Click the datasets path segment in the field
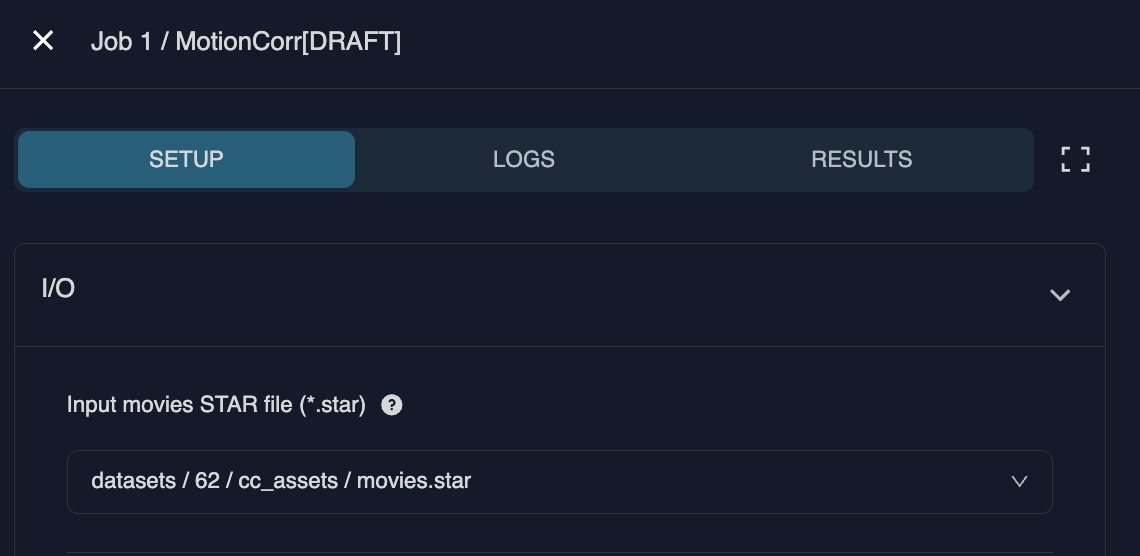The height and width of the screenshot is (556, 1140). click(x=131, y=481)
